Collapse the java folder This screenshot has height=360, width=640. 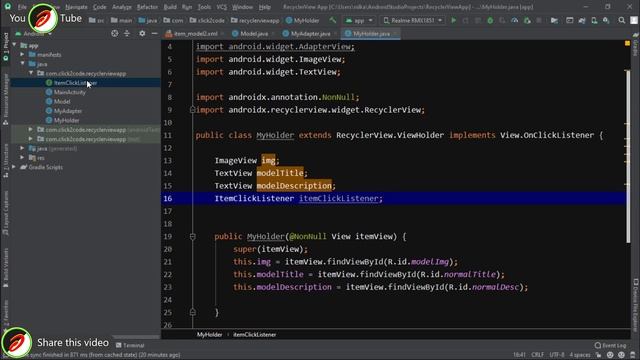click(x=22, y=64)
